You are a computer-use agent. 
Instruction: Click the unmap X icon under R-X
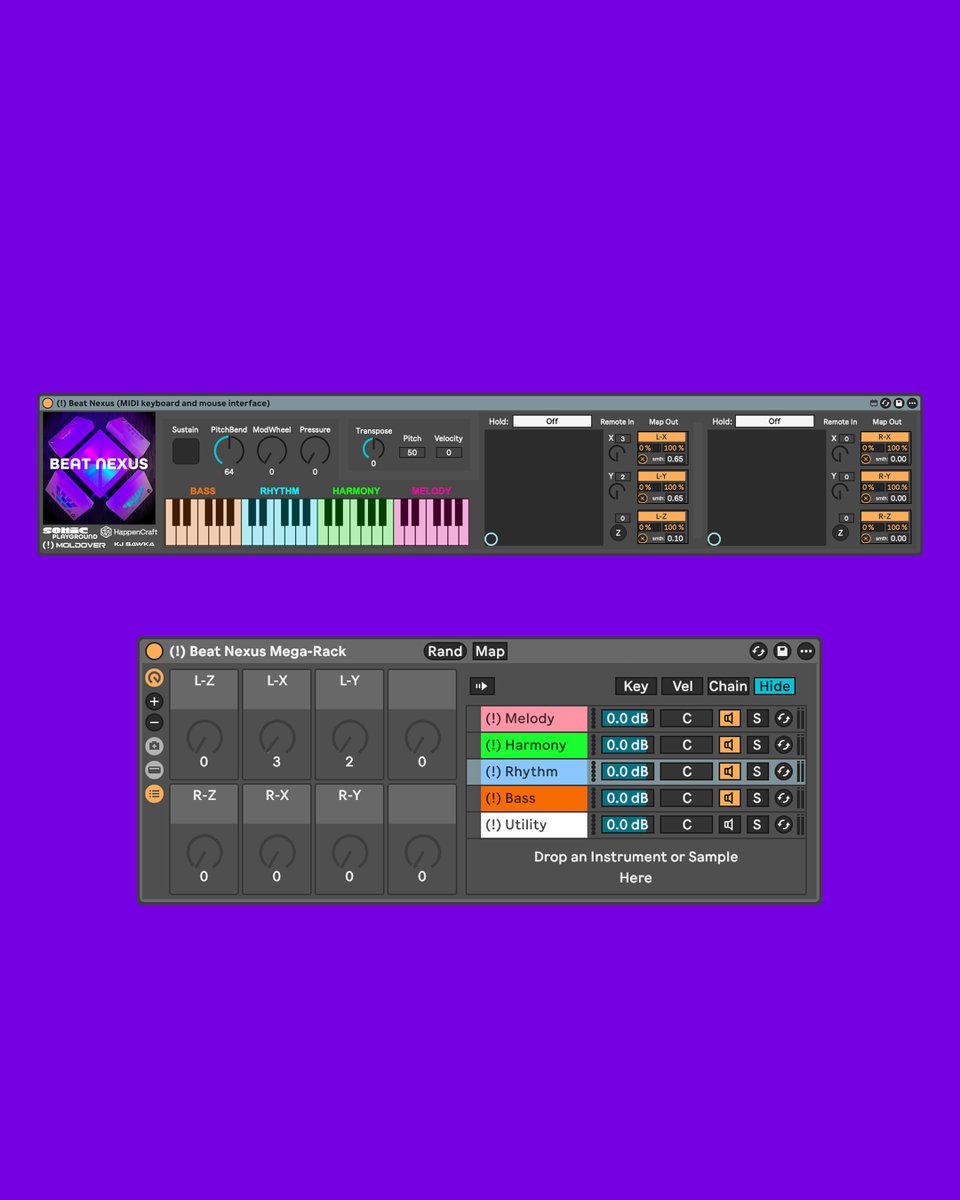tap(866, 459)
